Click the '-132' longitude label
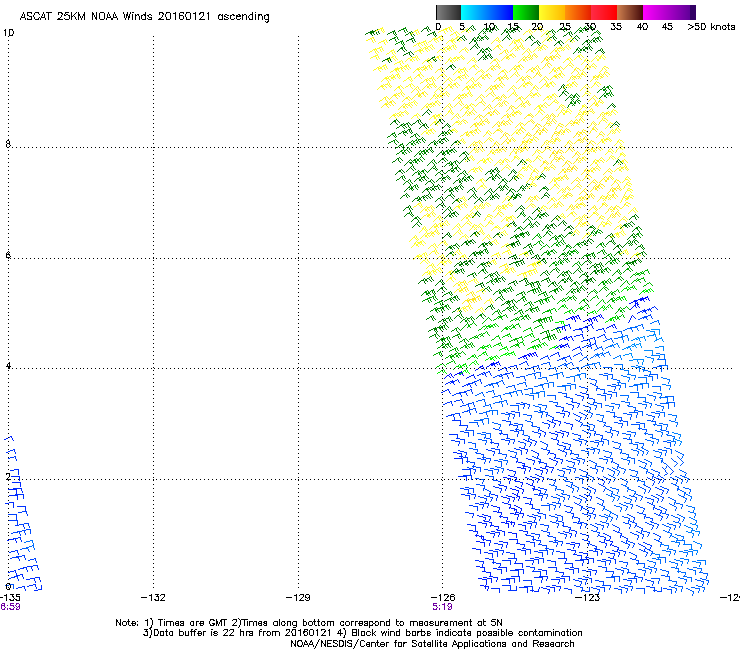Image resolution: width=740 pixels, height=650 pixels. 153,598
